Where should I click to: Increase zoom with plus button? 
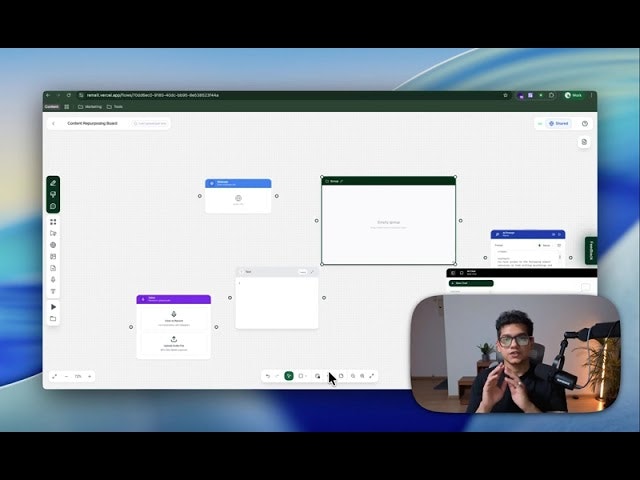point(90,376)
